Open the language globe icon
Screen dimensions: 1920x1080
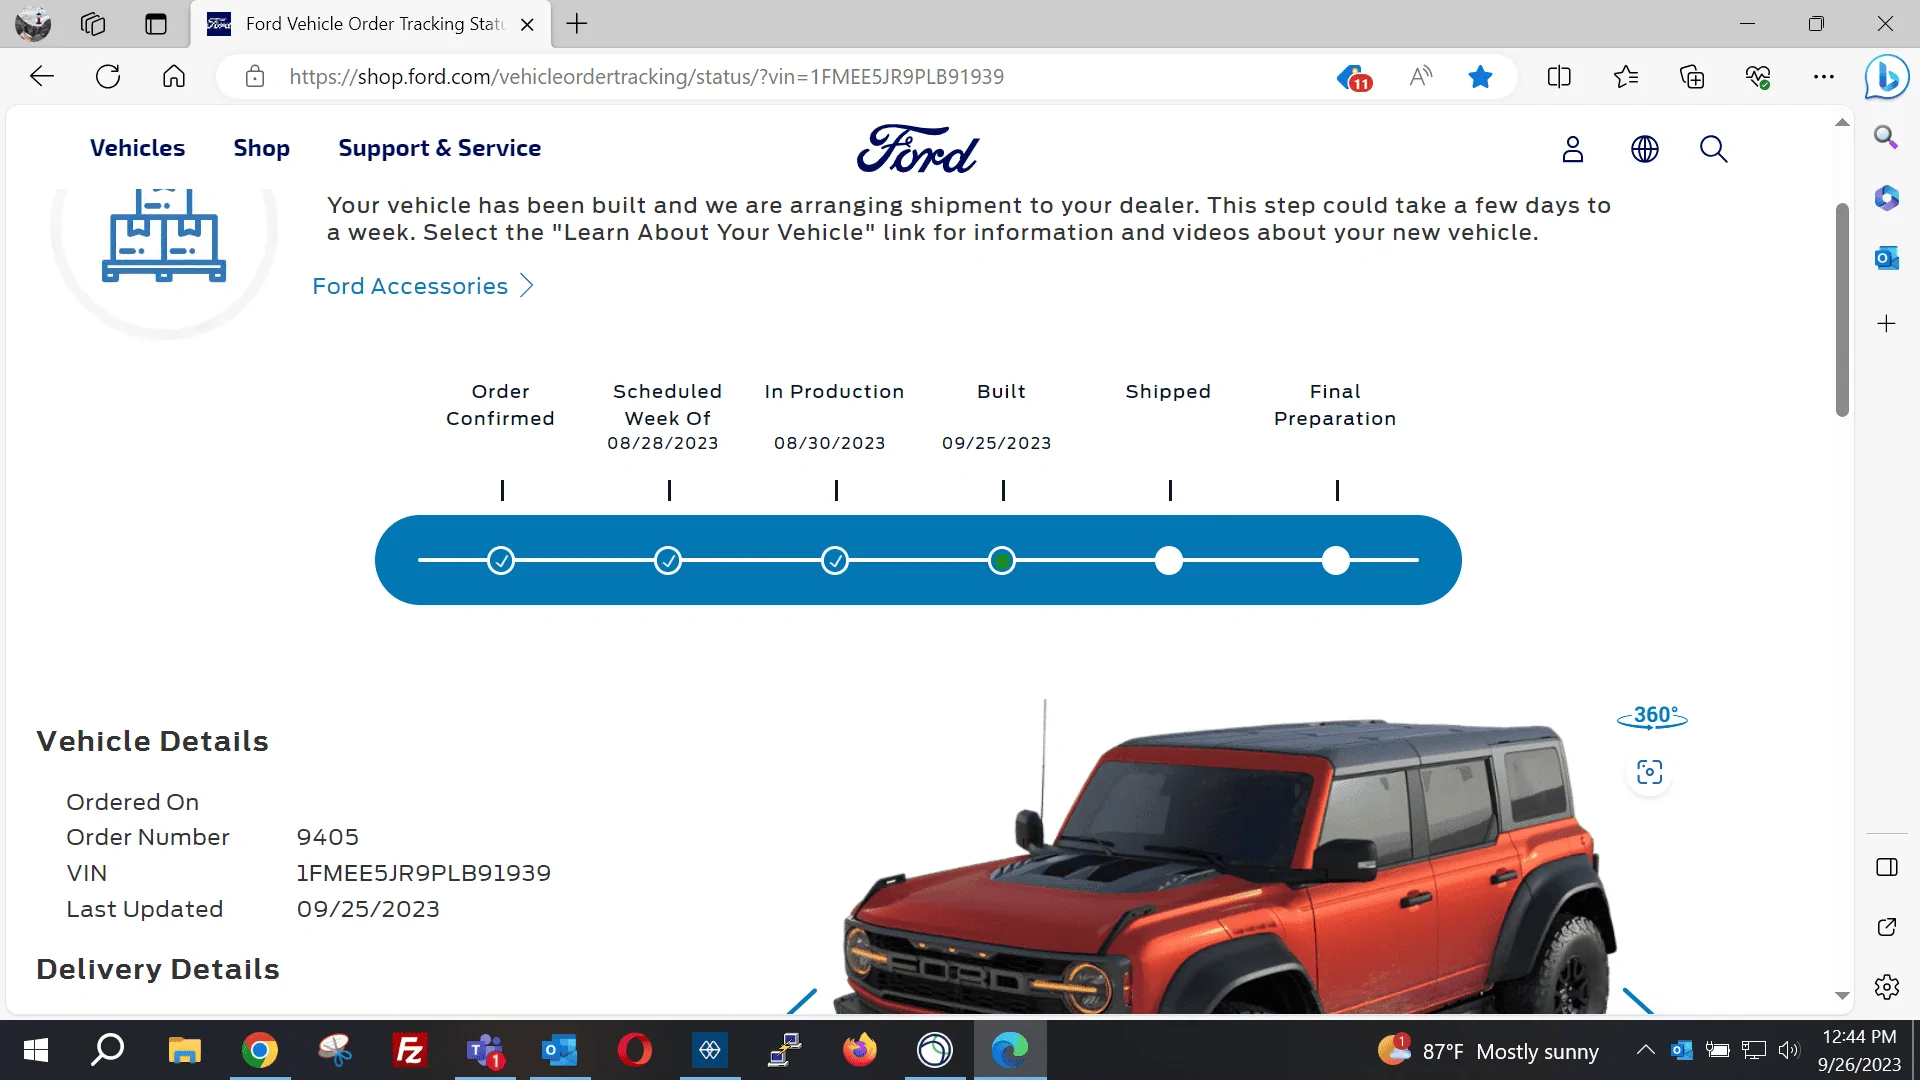tap(1645, 149)
